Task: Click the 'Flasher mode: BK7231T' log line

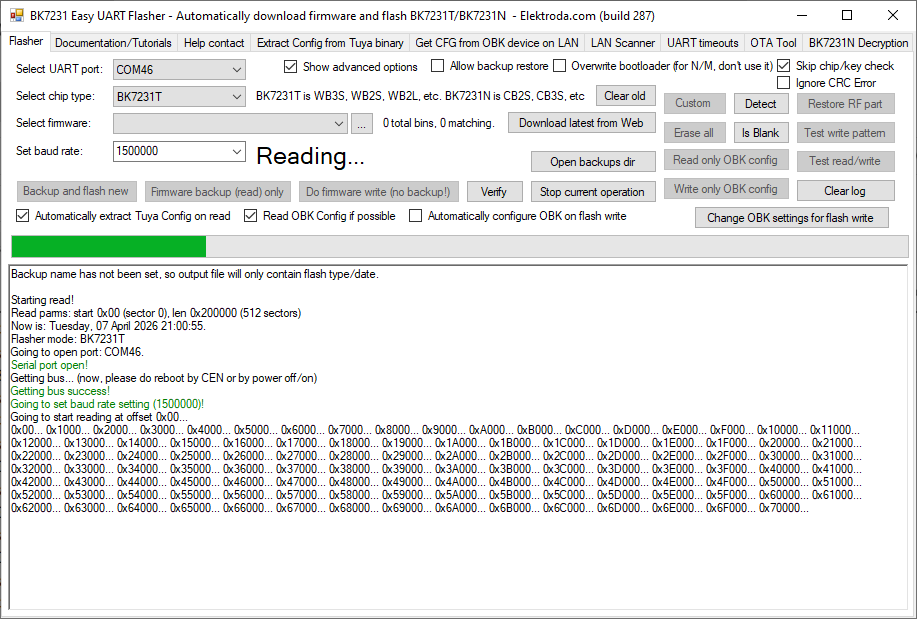Action: (68, 339)
